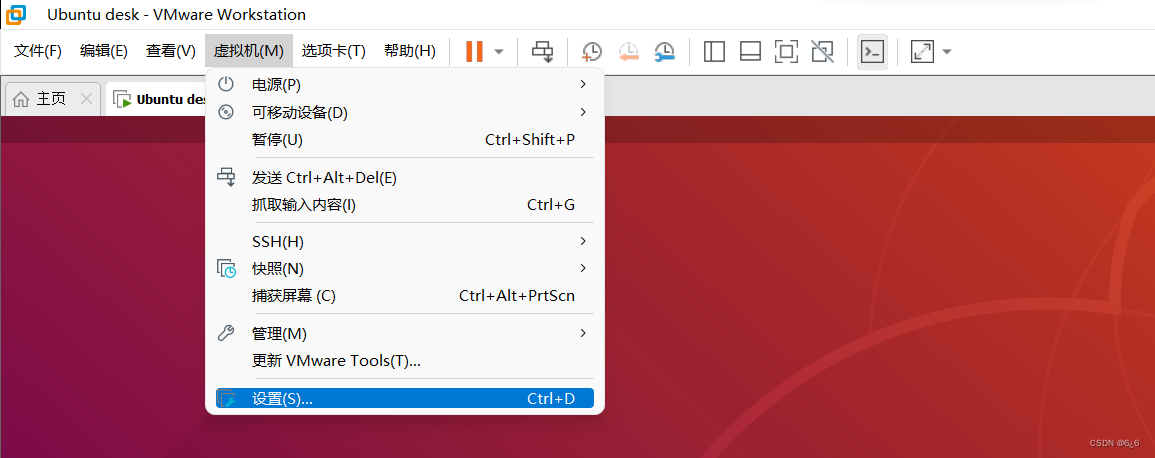The image size is (1155, 458).
Task: Click the disc icon beside 可移动设备(D)
Action: coord(227,112)
